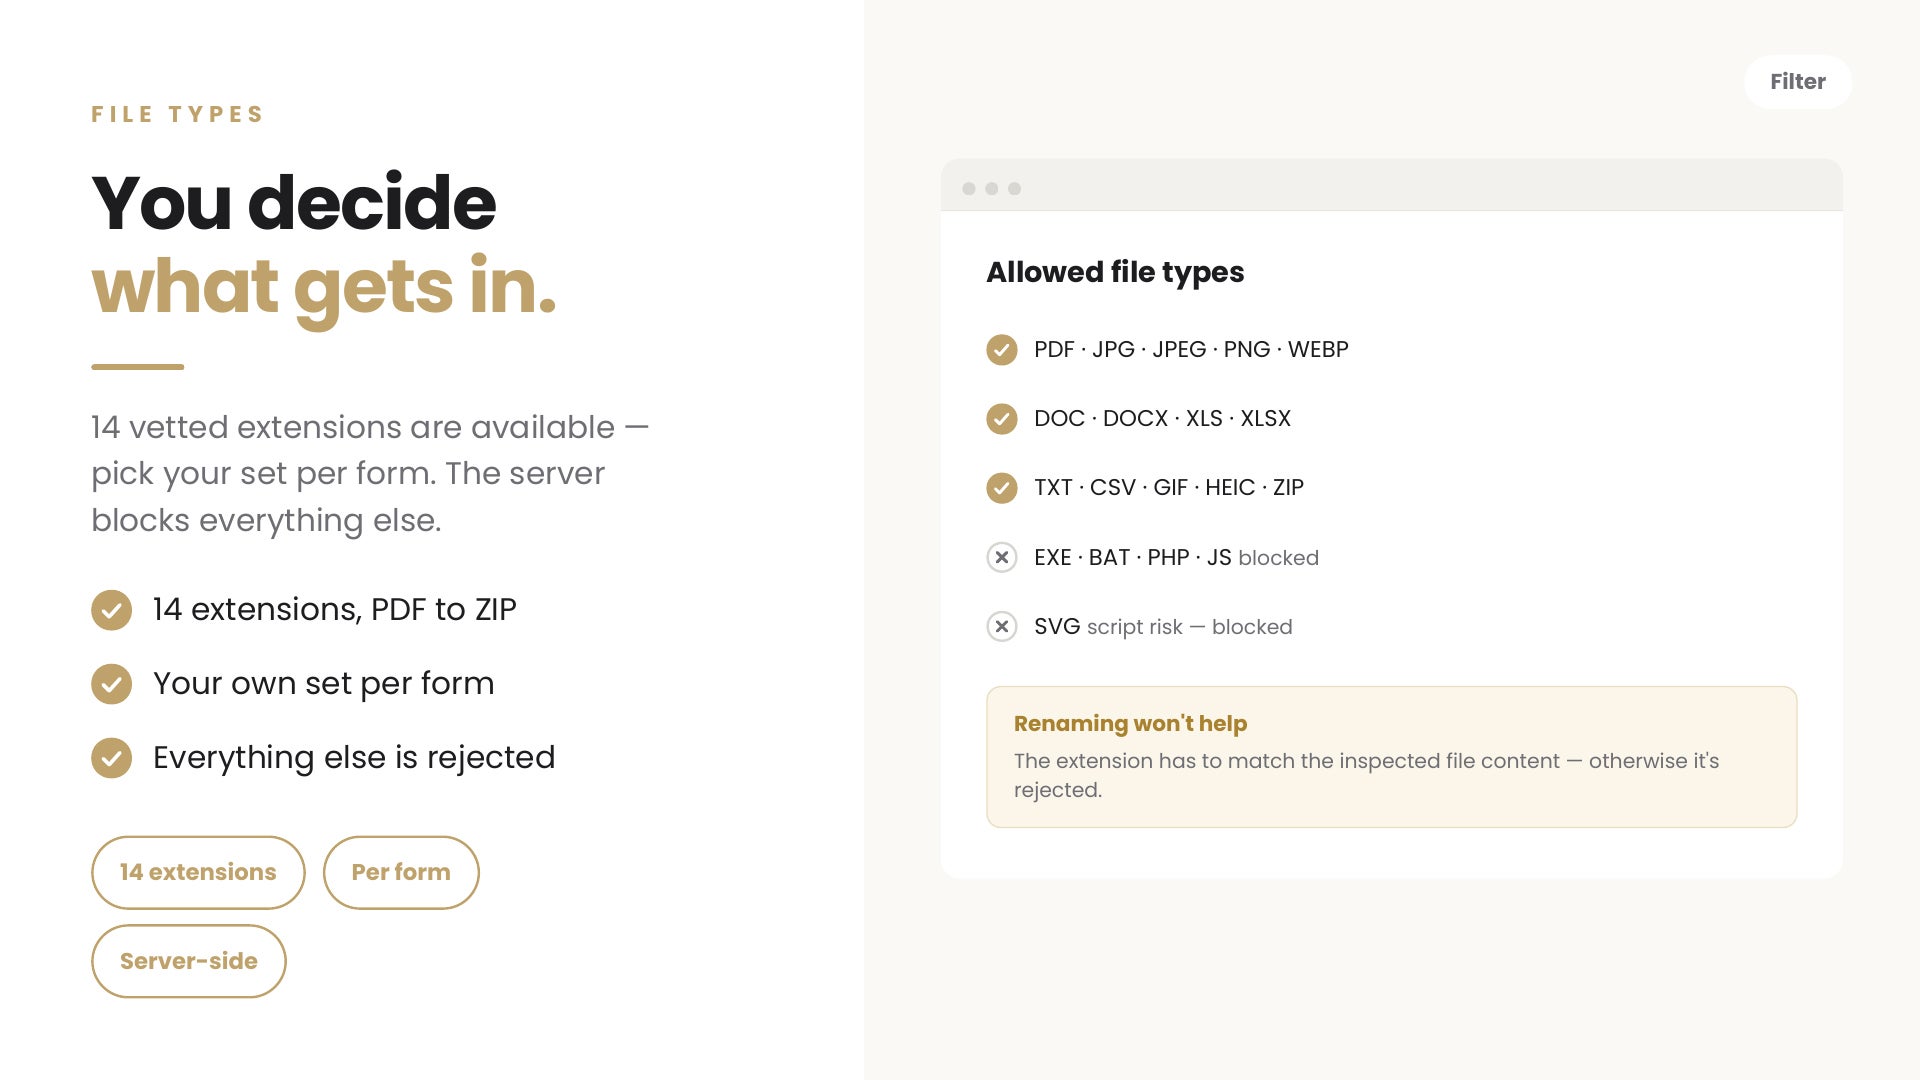Click the extension-must-match-content notice description
Viewport: 1920px width, 1080px height.
(x=1366, y=775)
